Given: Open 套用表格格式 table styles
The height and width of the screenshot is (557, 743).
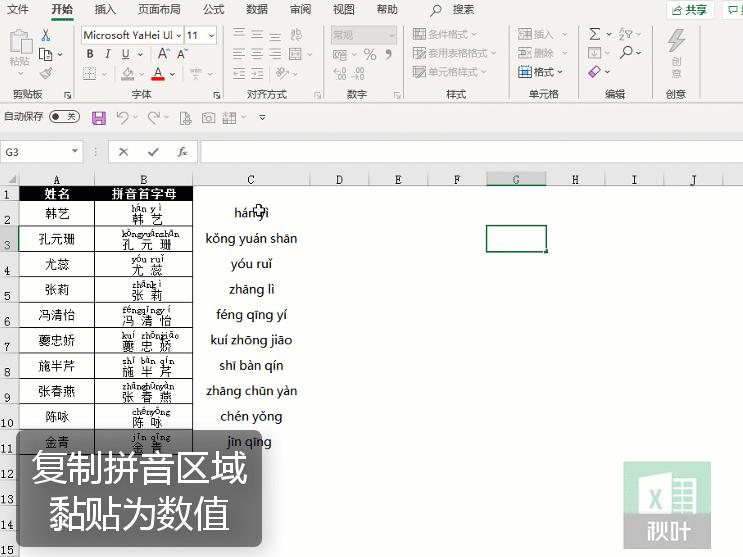Looking at the screenshot, I should (x=454, y=53).
